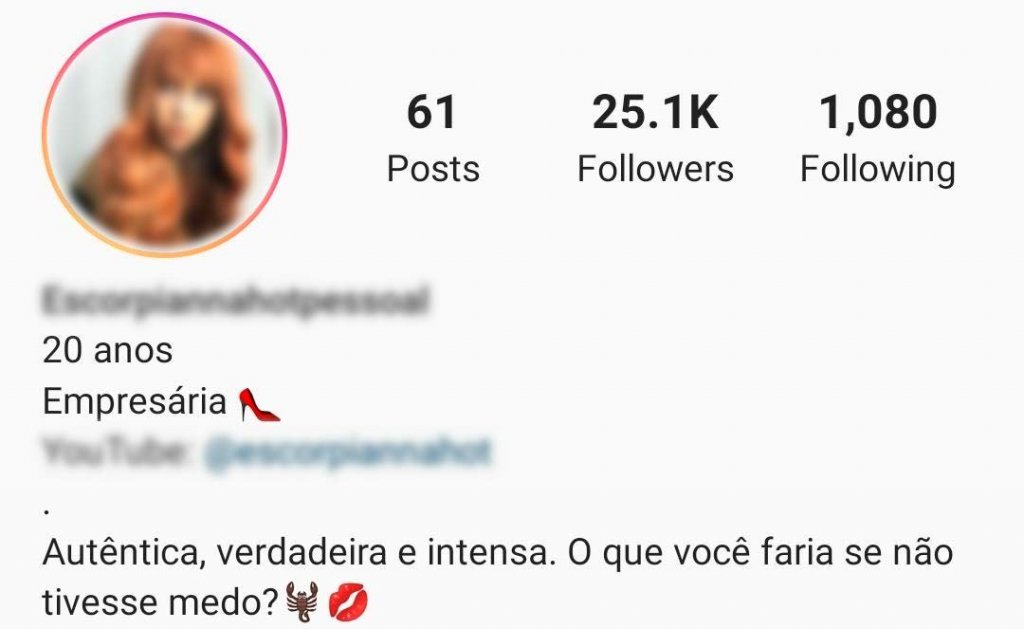Click the single dot line in the bio

46,511
